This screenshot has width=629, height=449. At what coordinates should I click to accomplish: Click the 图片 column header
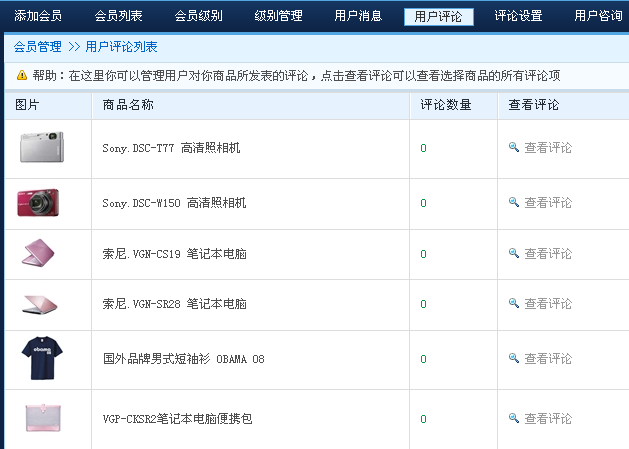pyautogui.click(x=27, y=105)
